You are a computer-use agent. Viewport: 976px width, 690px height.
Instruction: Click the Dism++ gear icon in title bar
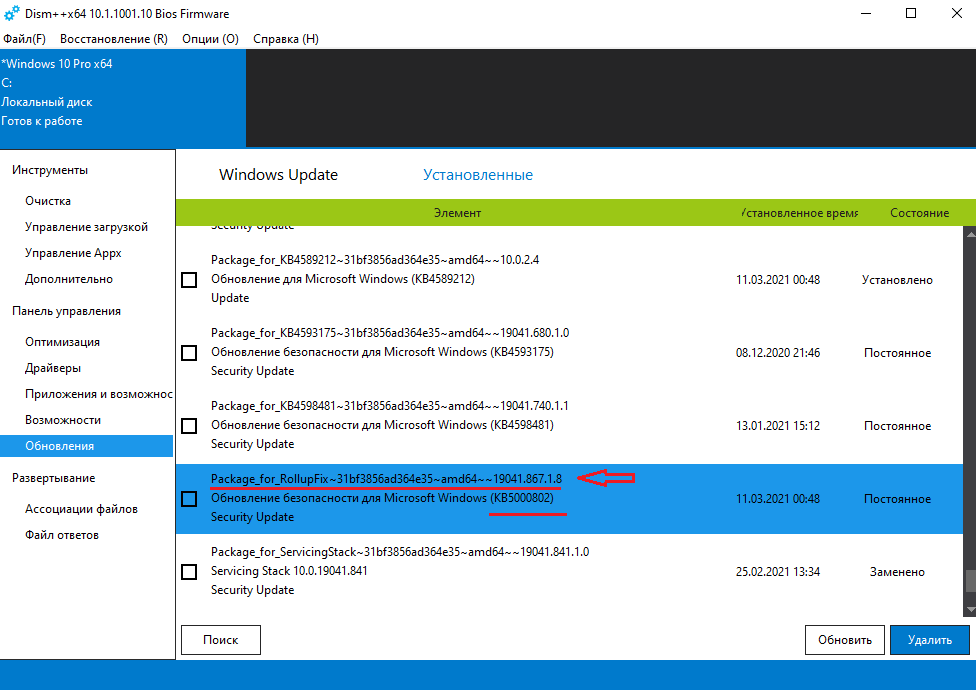11,13
